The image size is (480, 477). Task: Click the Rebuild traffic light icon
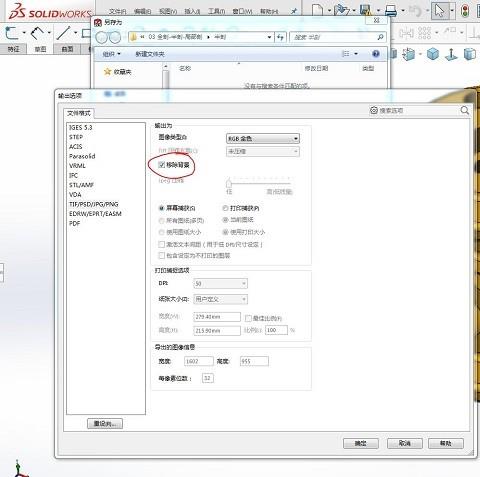465,11
